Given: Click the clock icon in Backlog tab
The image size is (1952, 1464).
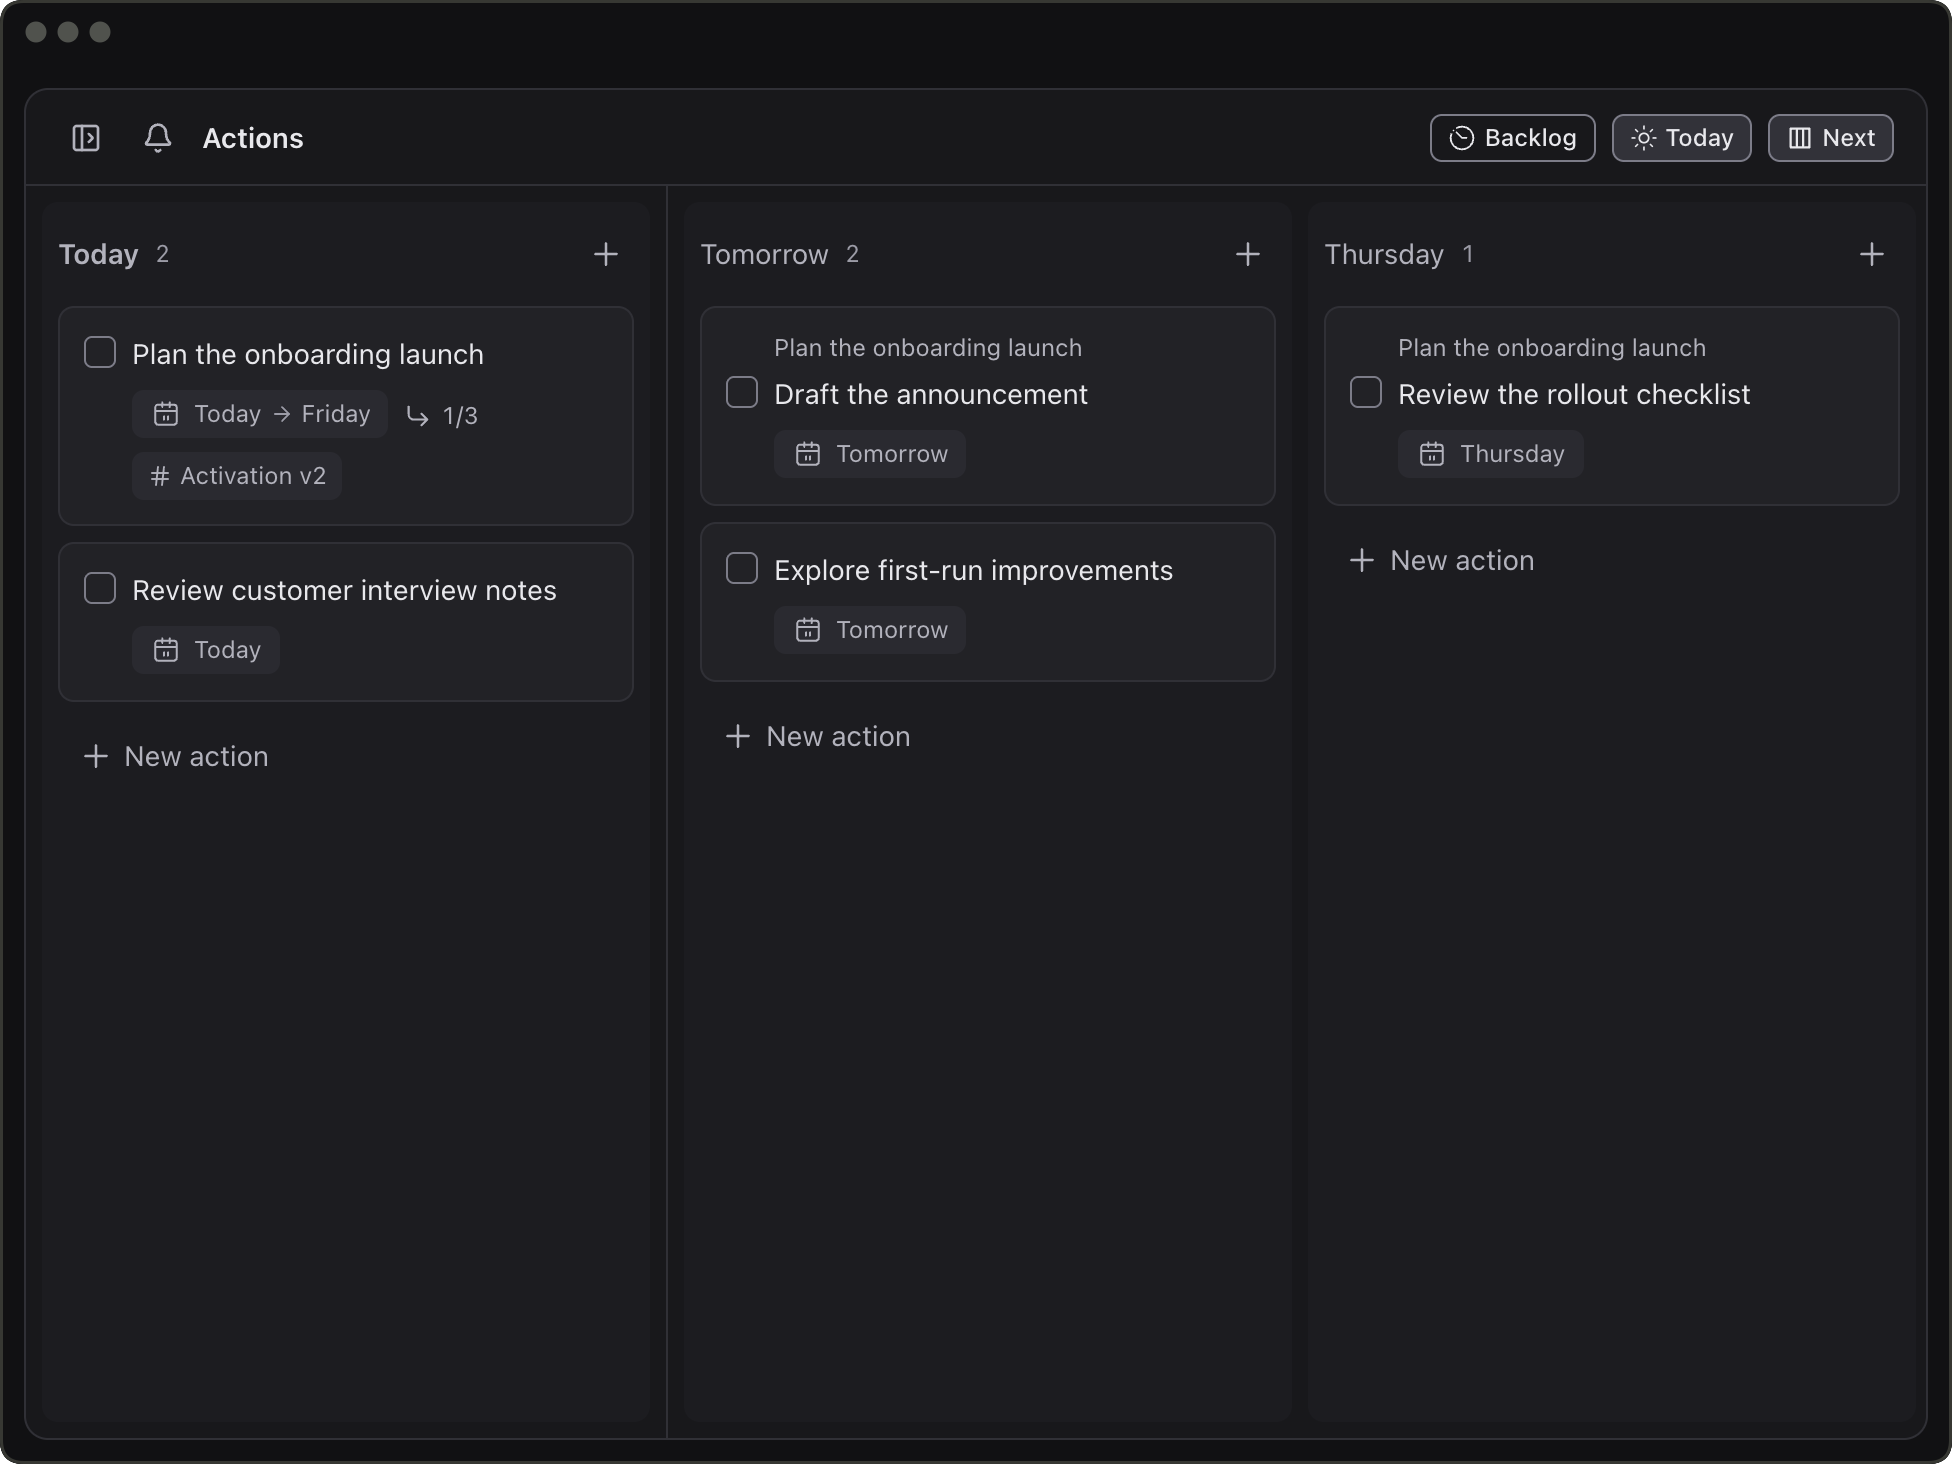Looking at the screenshot, I should (1462, 138).
